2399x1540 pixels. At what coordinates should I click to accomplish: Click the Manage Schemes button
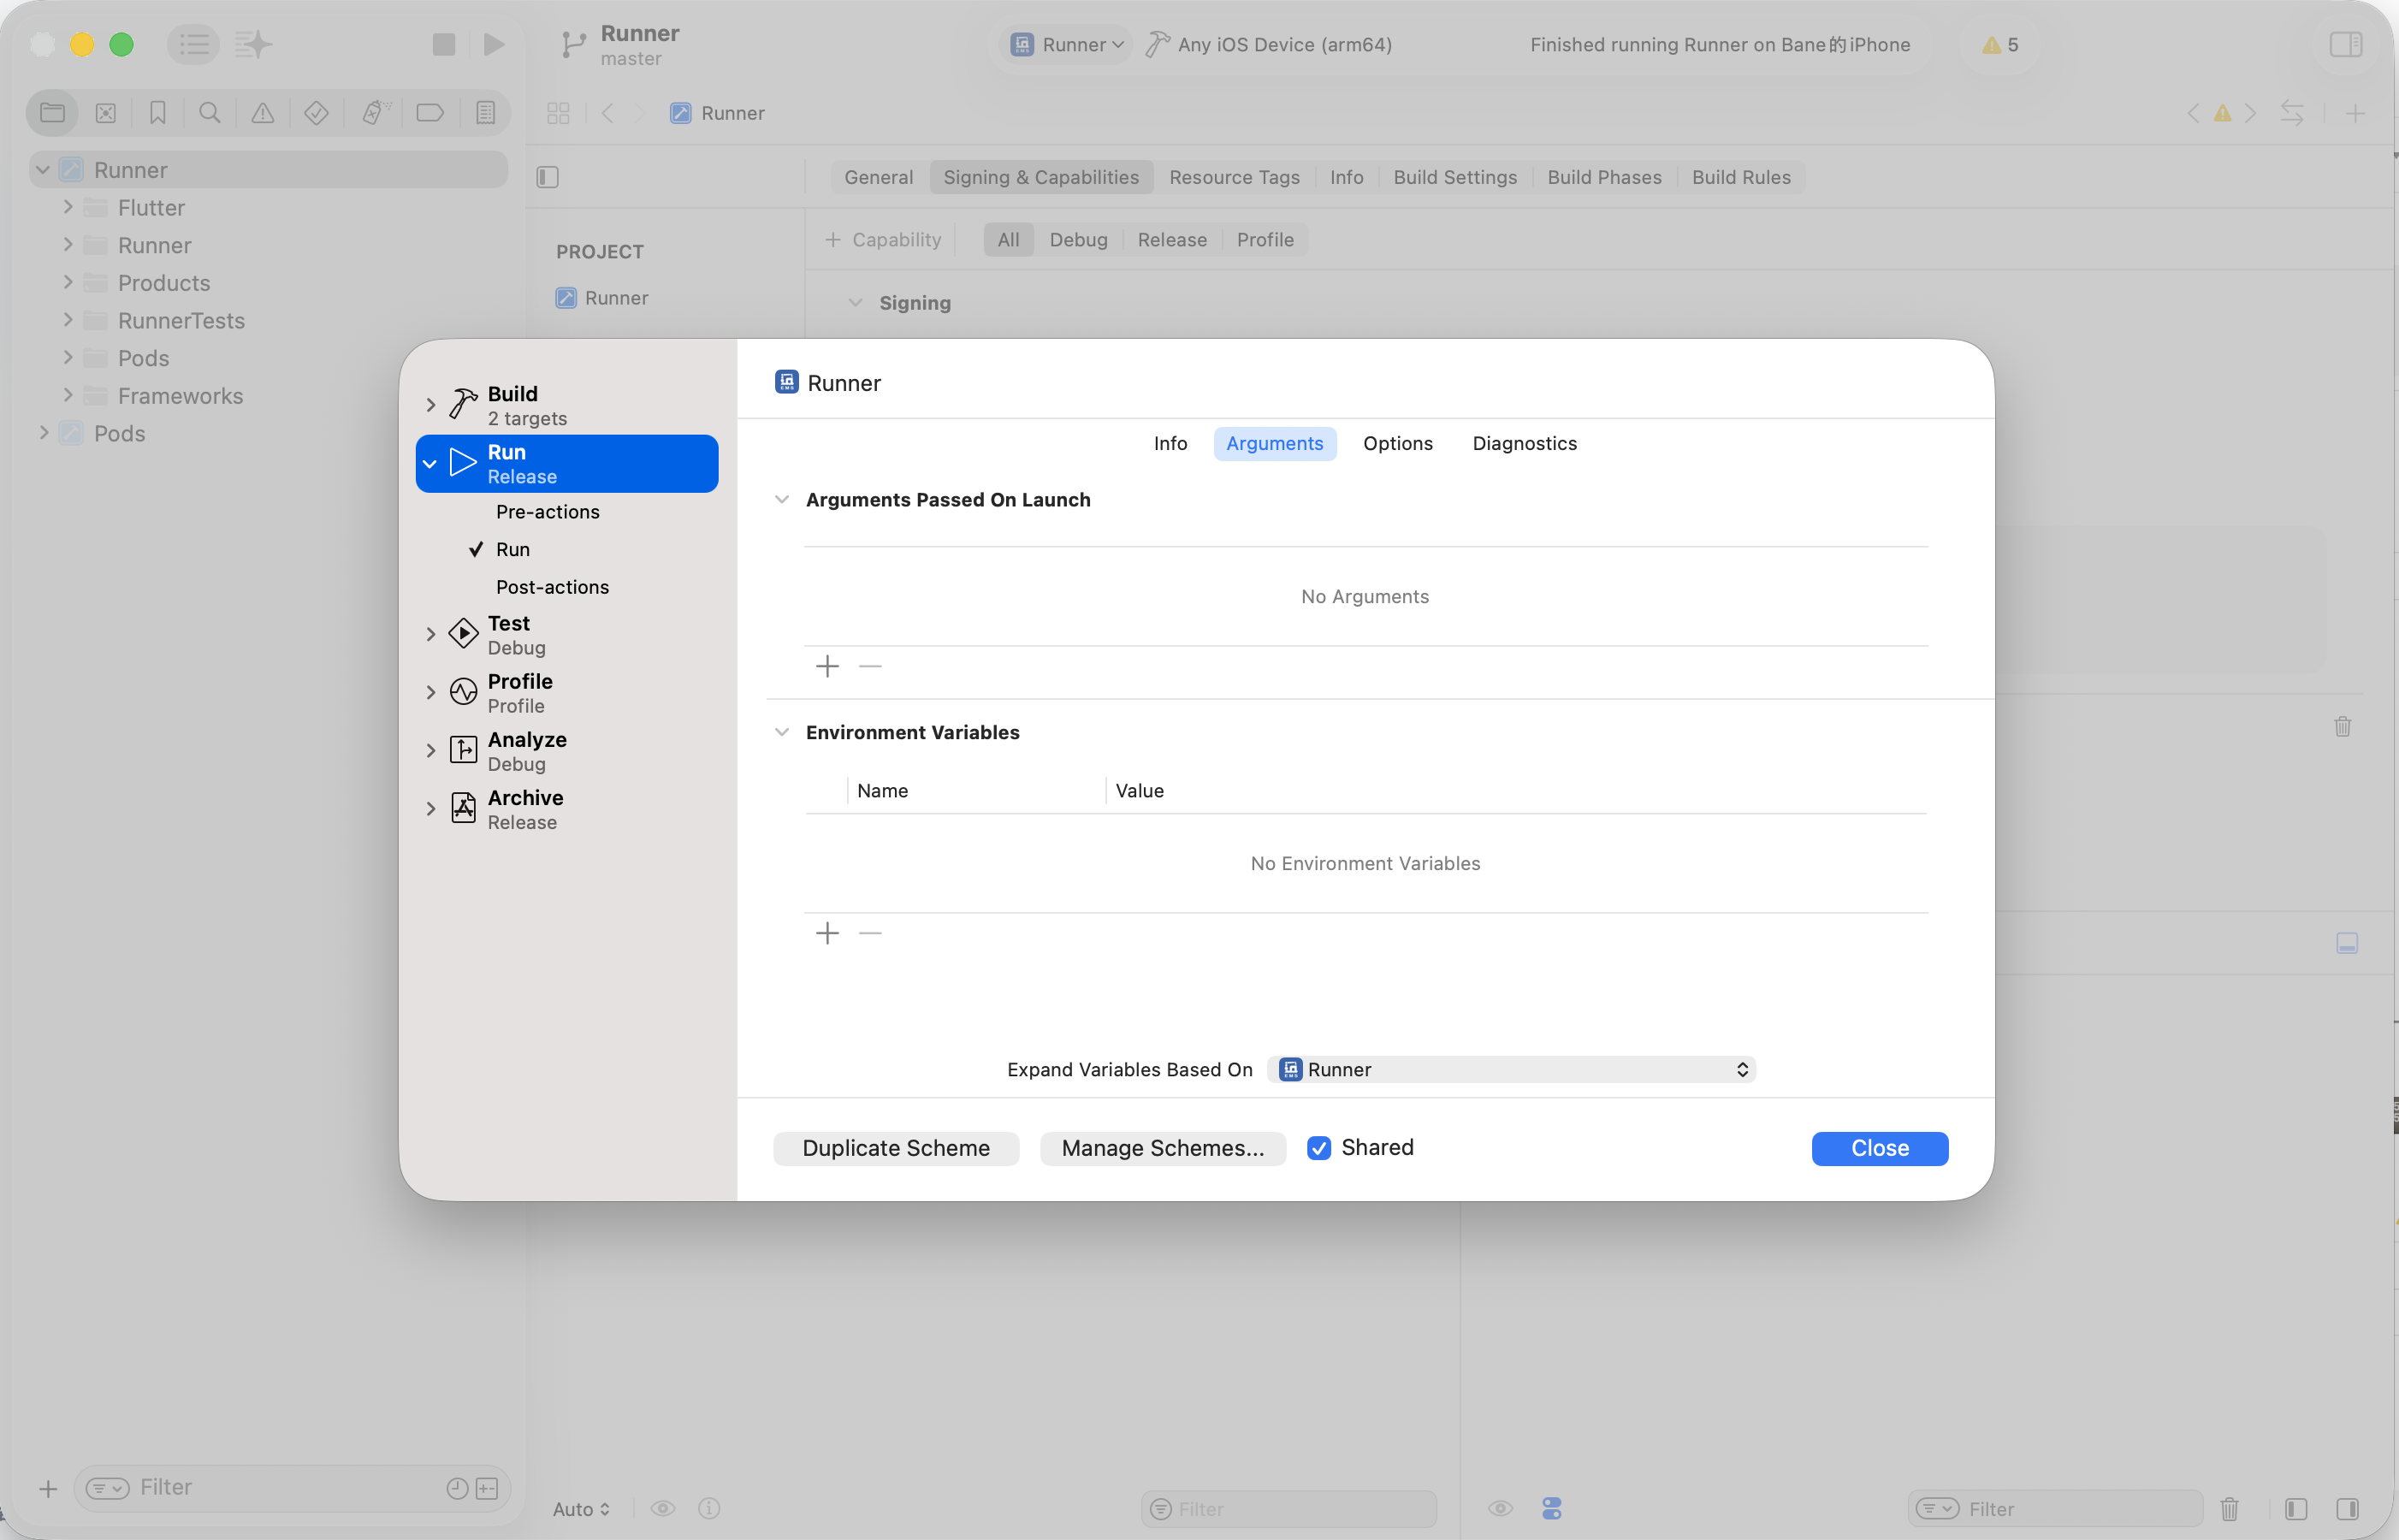click(x=1162, y=1149)
